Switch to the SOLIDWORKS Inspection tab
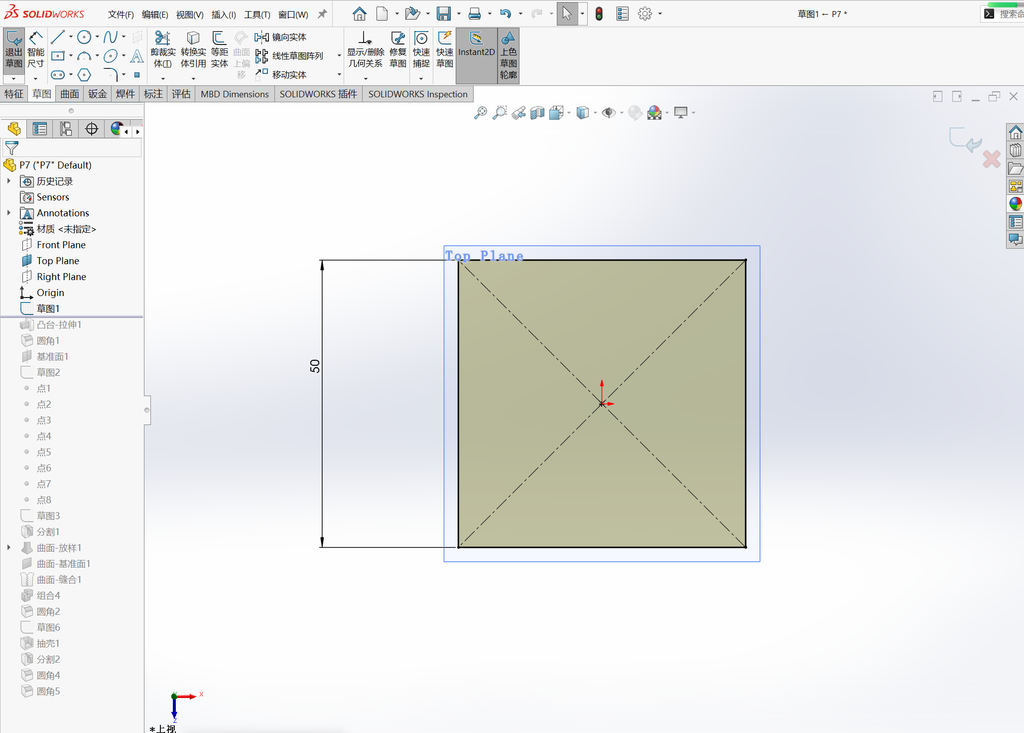The height and width of the screenshot is (733, 1024). [418, 94]
